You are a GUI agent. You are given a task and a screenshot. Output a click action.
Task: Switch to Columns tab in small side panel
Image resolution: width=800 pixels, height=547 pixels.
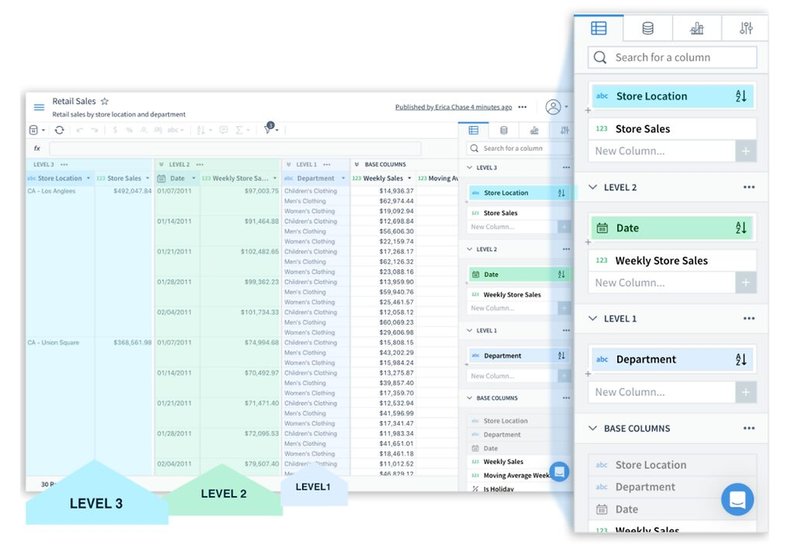tap(473, 130)
